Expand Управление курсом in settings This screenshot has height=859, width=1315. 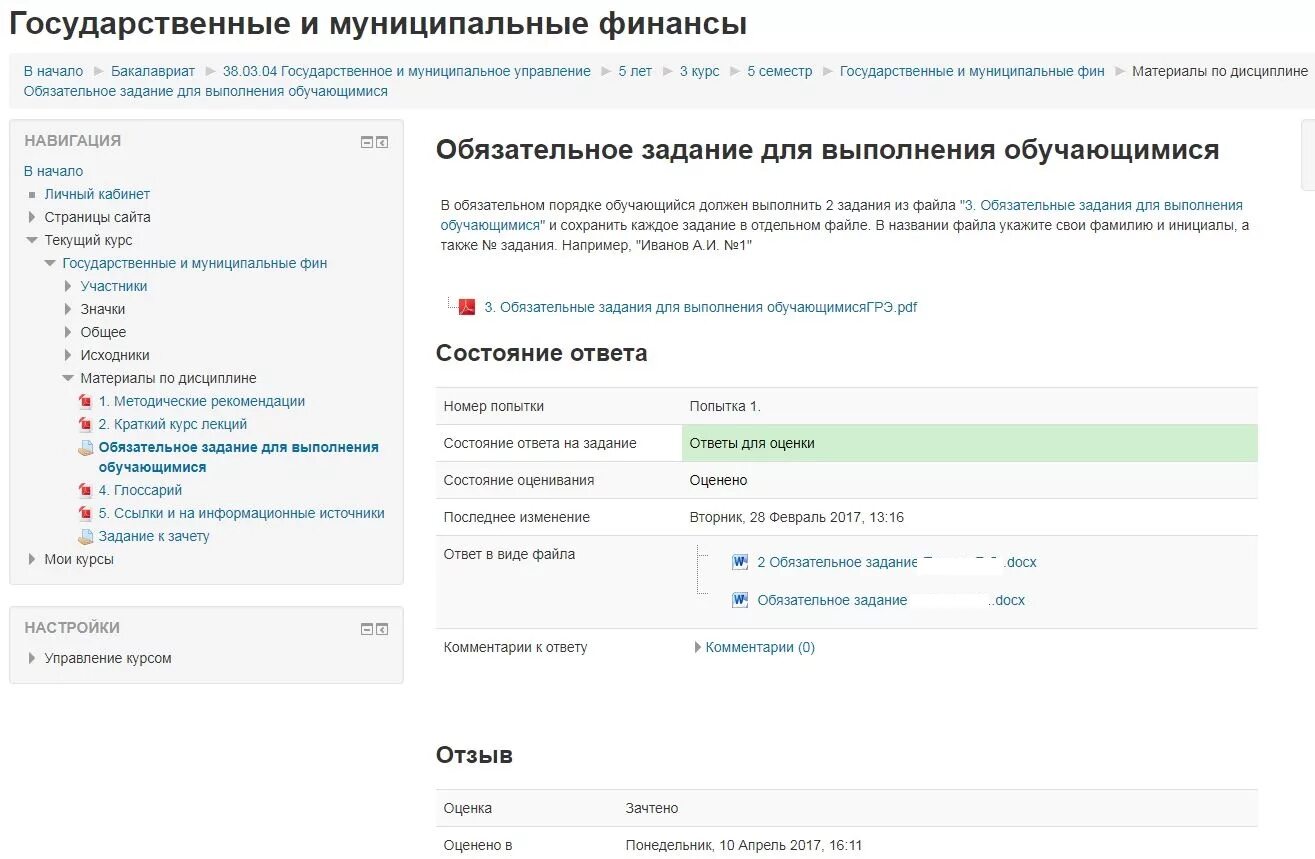pos(32,658)
